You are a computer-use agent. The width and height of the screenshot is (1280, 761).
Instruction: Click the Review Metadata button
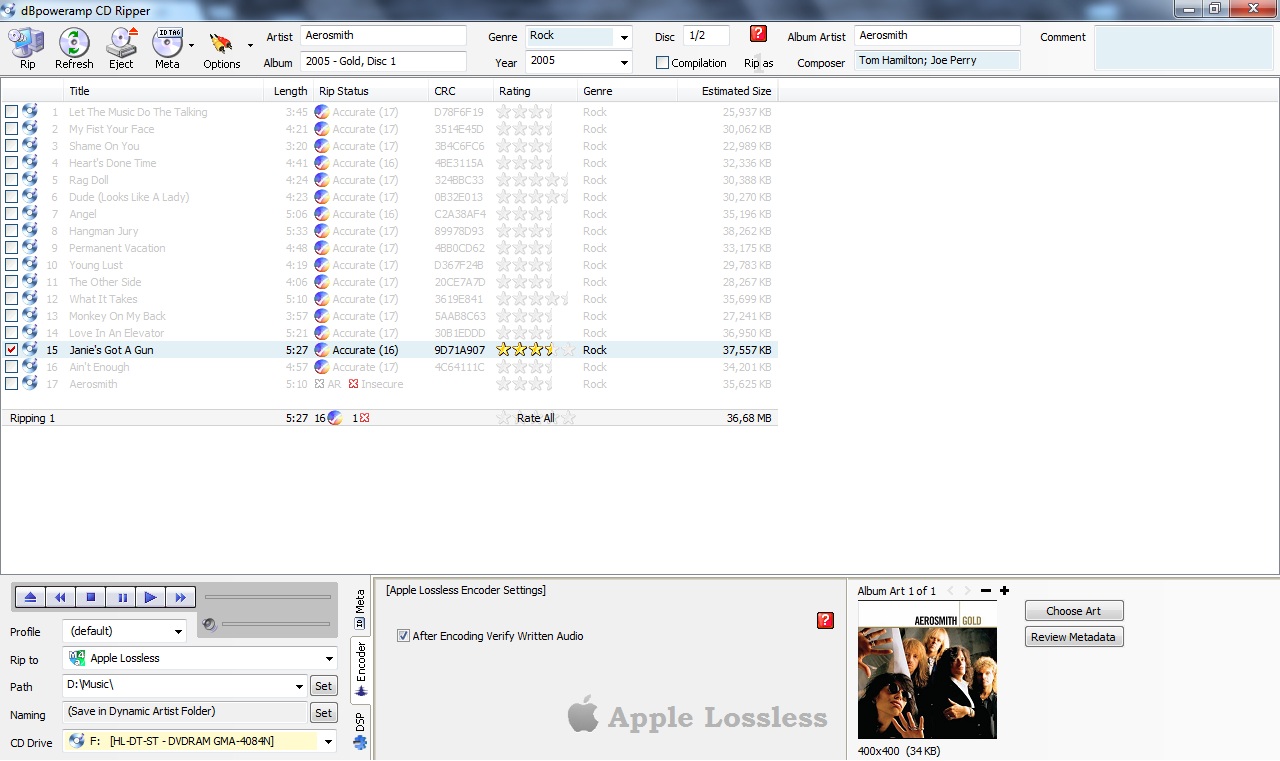click(1073, 637)
